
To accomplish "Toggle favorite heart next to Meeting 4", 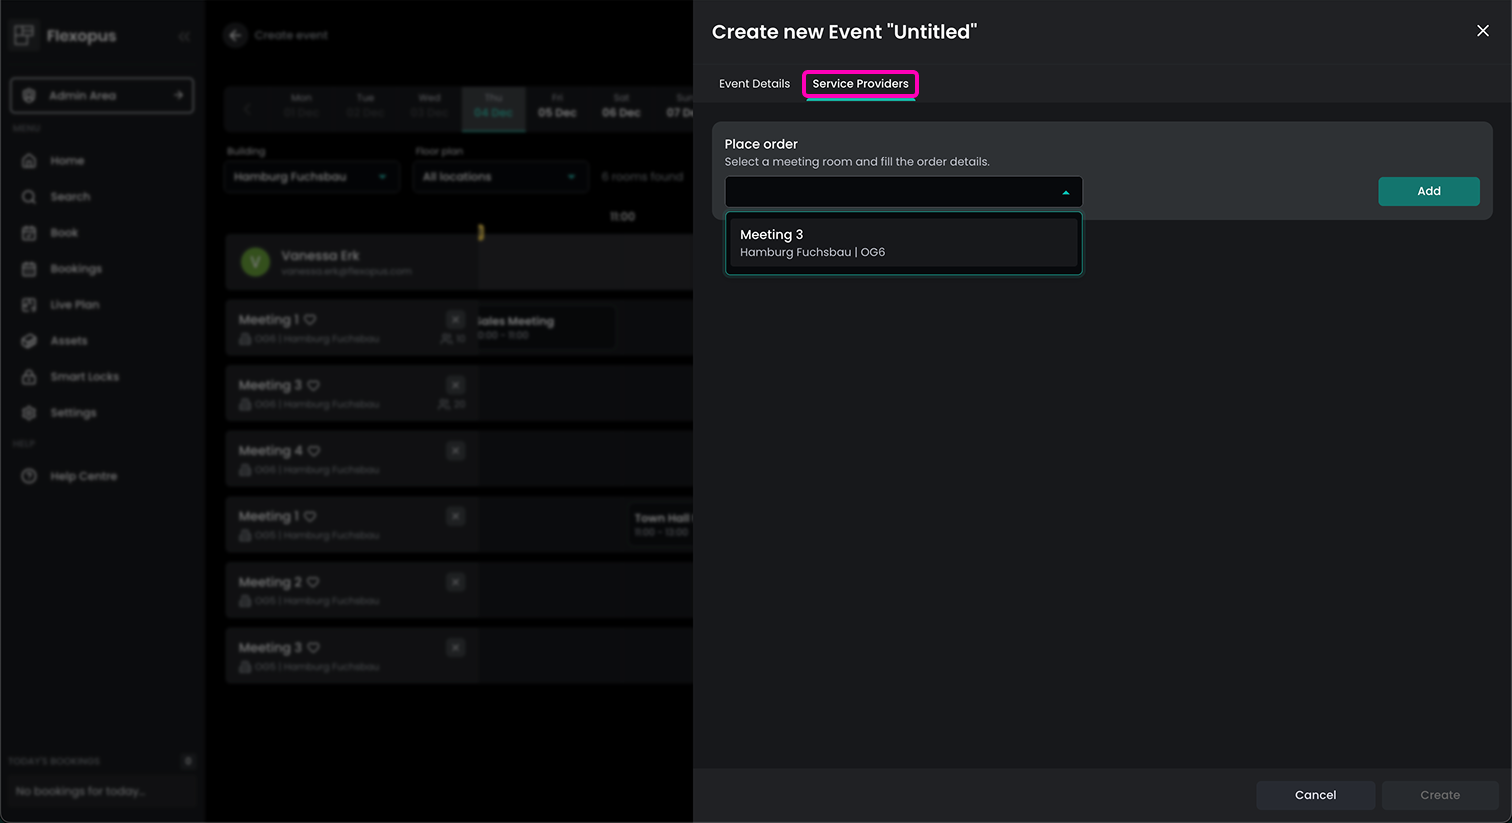I will coord(314,451).
